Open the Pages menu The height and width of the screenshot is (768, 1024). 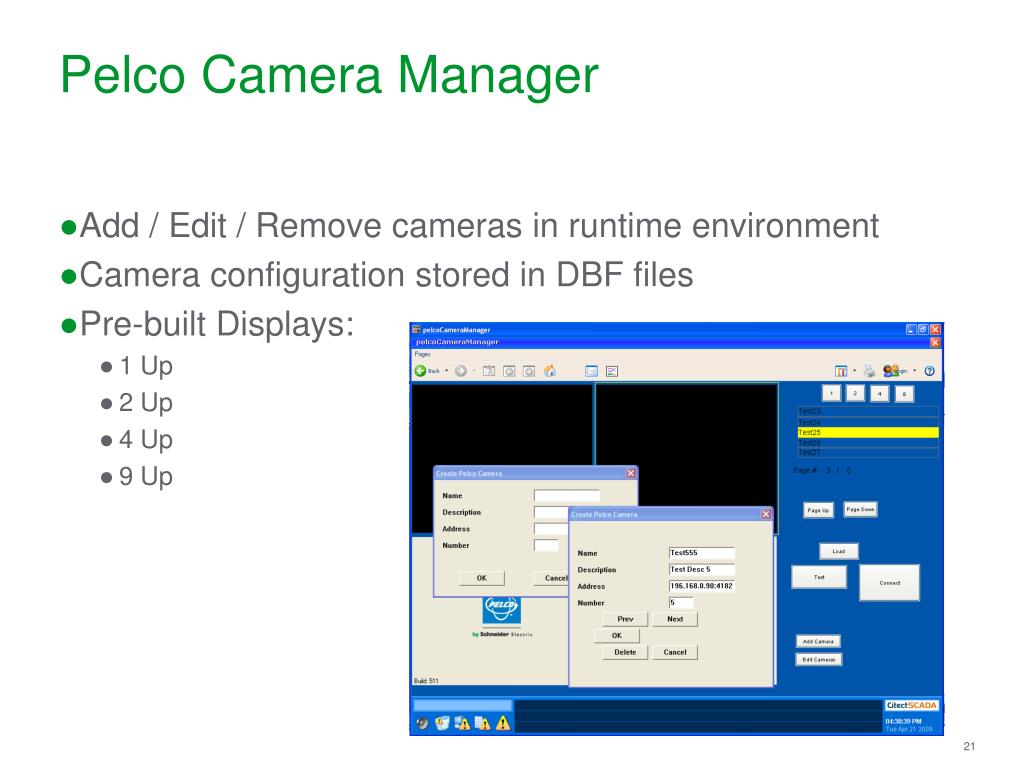coord(423,354)
